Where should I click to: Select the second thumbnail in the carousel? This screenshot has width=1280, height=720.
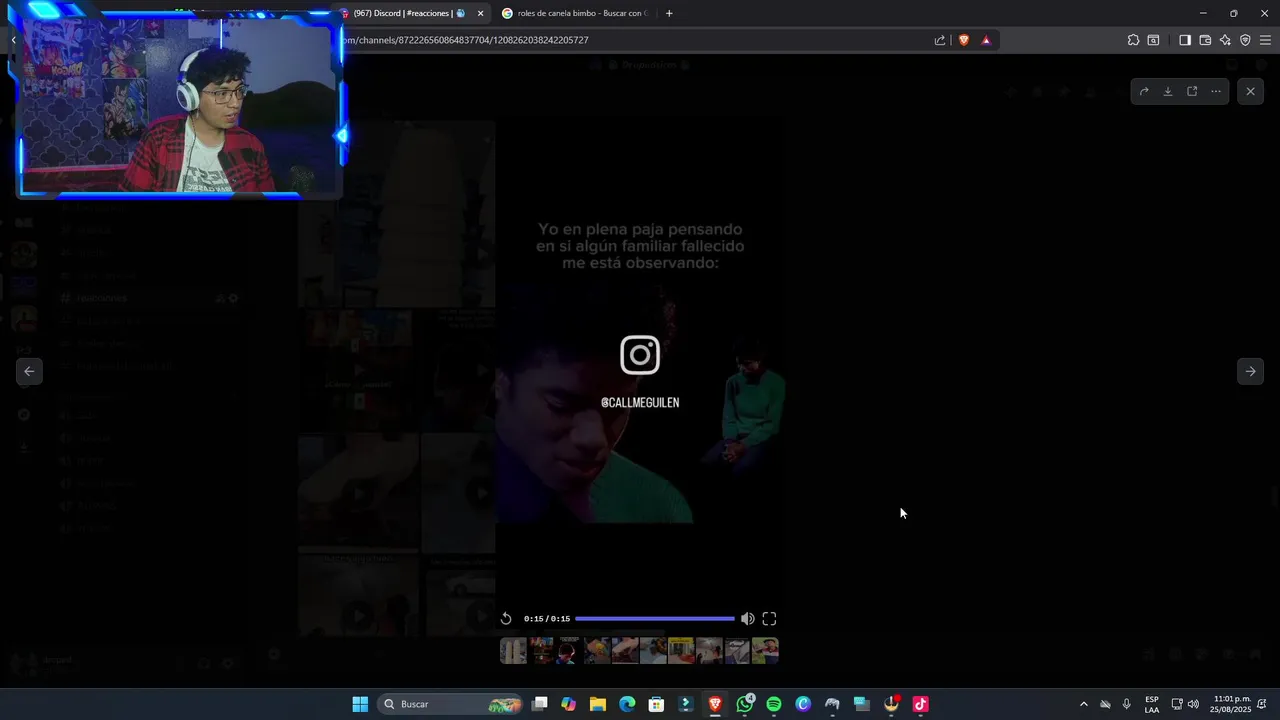pos(541,651)
